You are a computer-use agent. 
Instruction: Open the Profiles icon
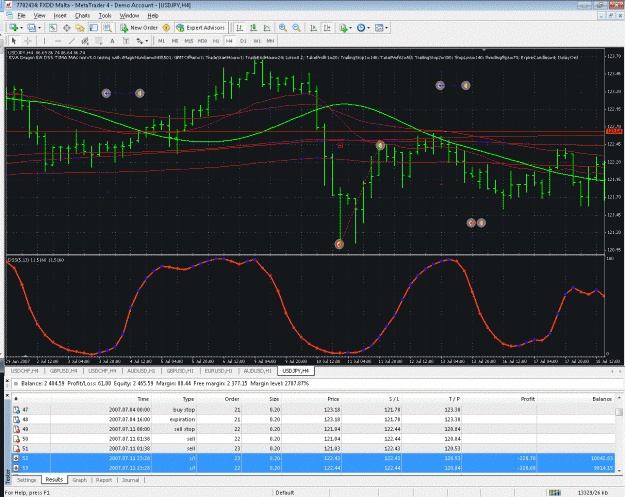(x=31, y=28)
